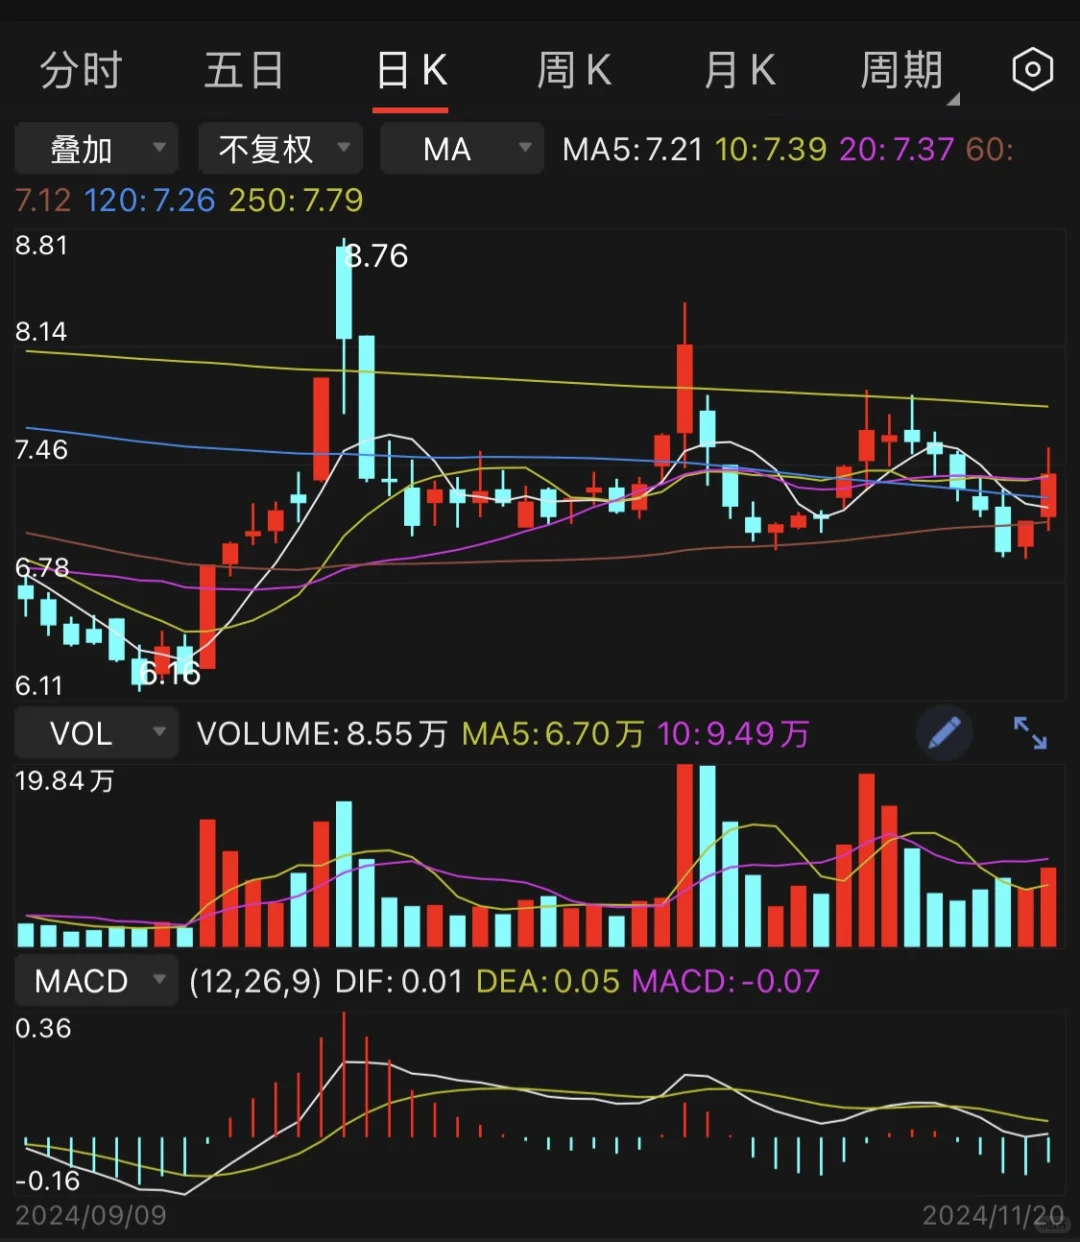The image size is (1080, 1242).
Task: Tap the 0.36 MACD axis label
Action: pyautogui.click(x=43, y=1028)
